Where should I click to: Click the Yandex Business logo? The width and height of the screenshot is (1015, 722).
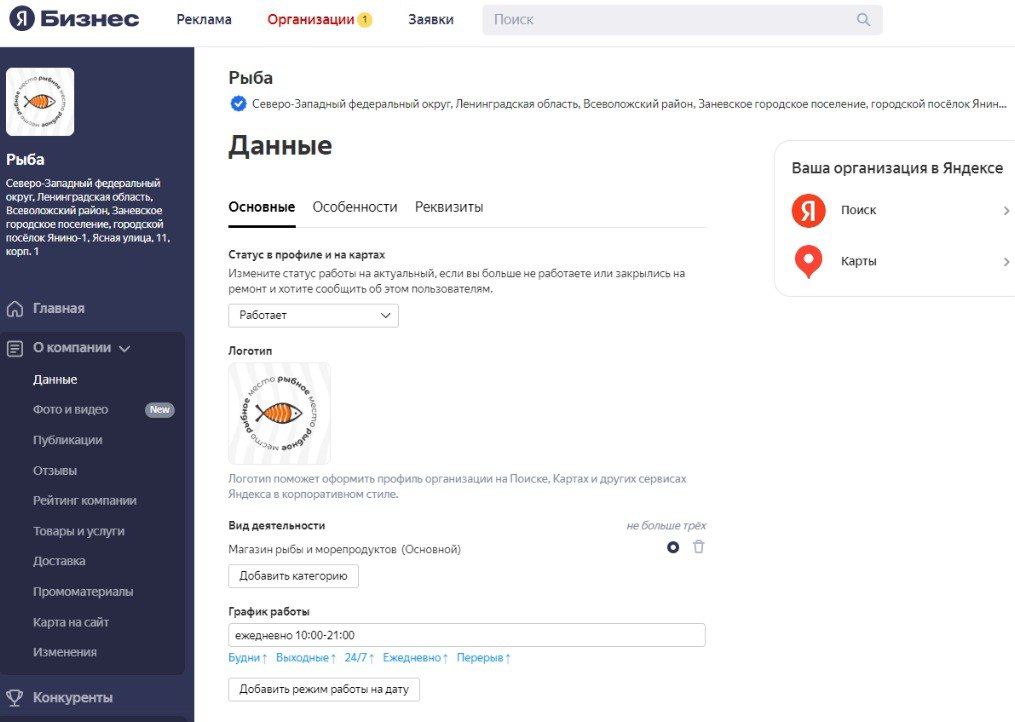tap(74, 19)
